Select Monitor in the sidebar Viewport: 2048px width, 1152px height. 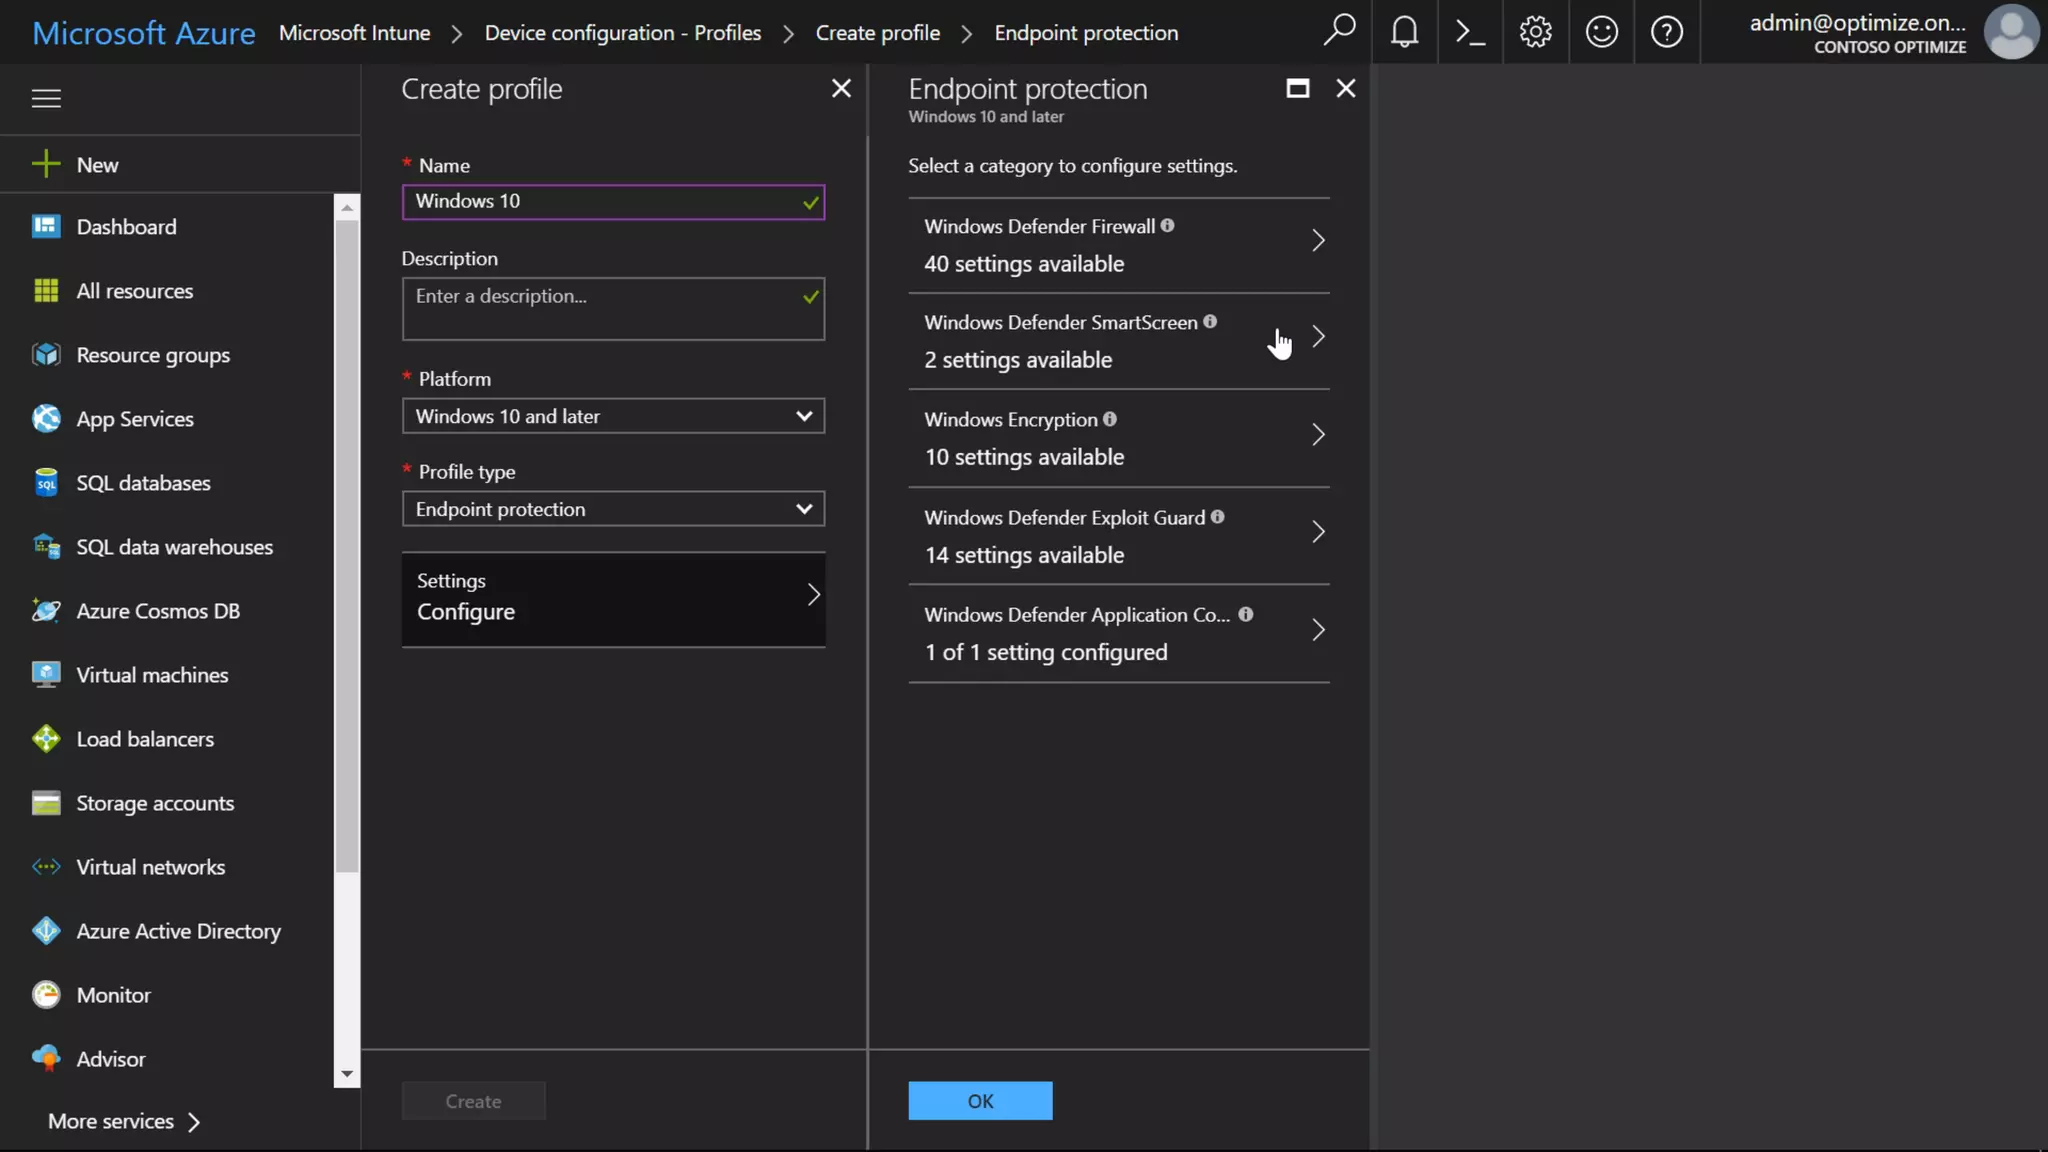click(113, 995)
